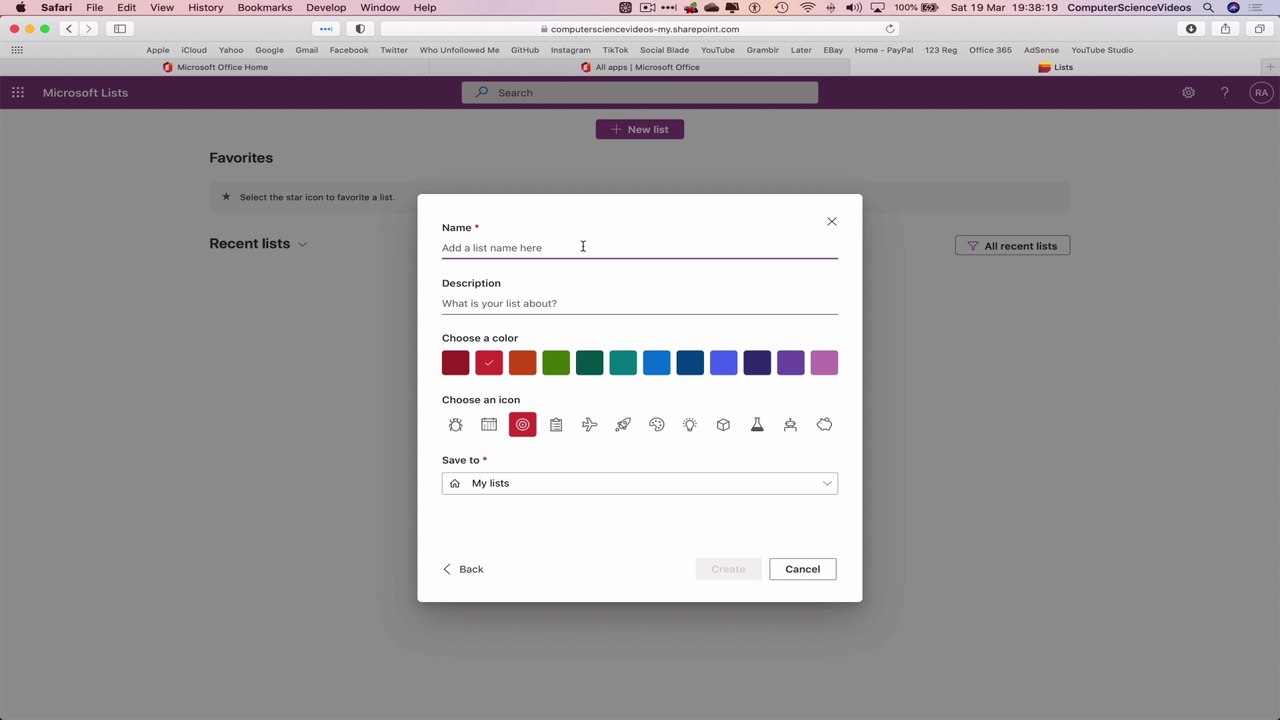The image size is (1280, 720).
Task: Open the File menu
Action: [x=94, y=8]
